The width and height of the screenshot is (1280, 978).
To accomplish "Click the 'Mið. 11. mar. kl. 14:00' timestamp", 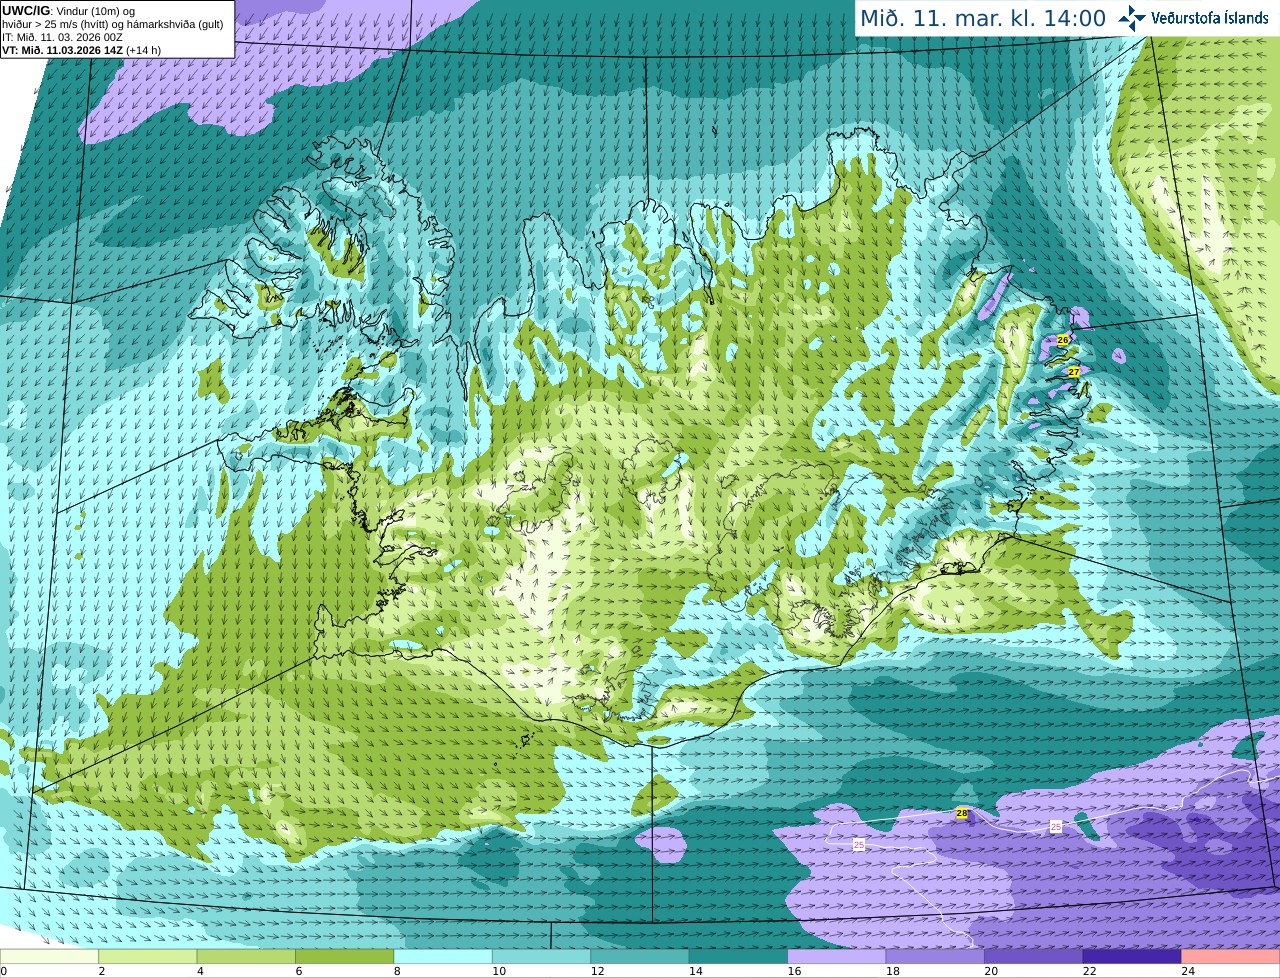I will pos(983,18).
